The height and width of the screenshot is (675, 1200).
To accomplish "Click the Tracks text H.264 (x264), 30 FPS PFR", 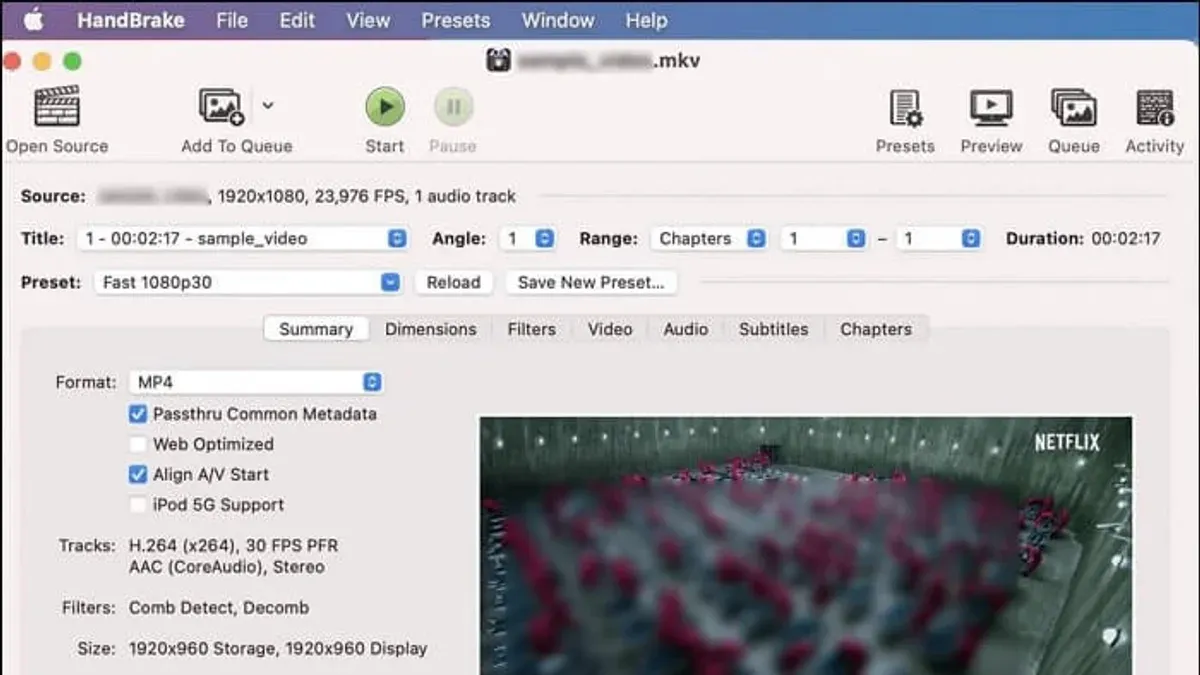I will (233, 546).
